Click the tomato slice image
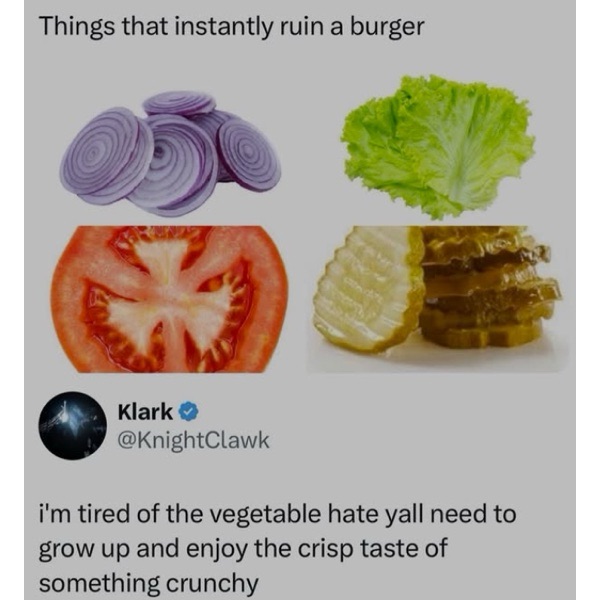The height and width of the screenshot is (600, 600). [x=169, y=298]
